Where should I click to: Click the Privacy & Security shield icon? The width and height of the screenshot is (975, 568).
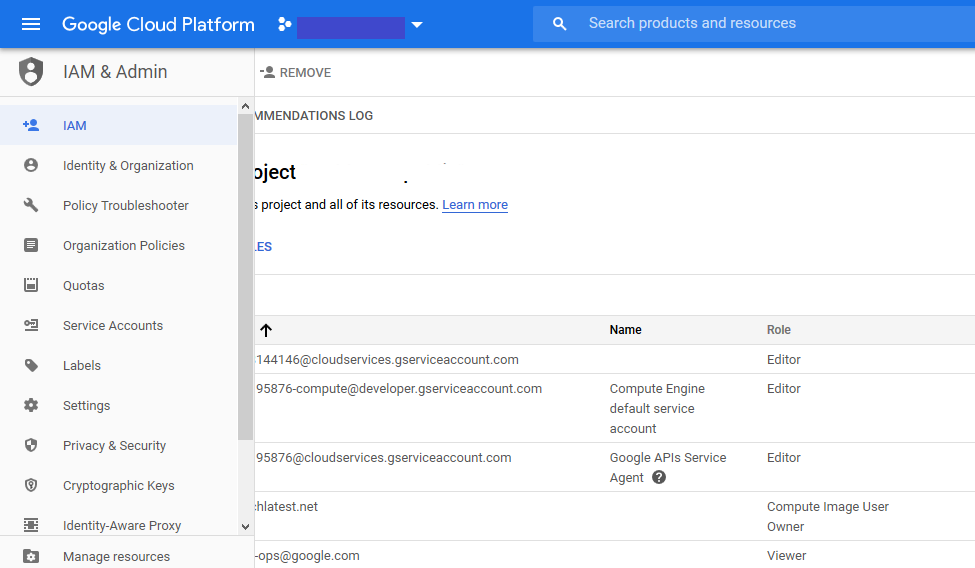pos(30,445)
